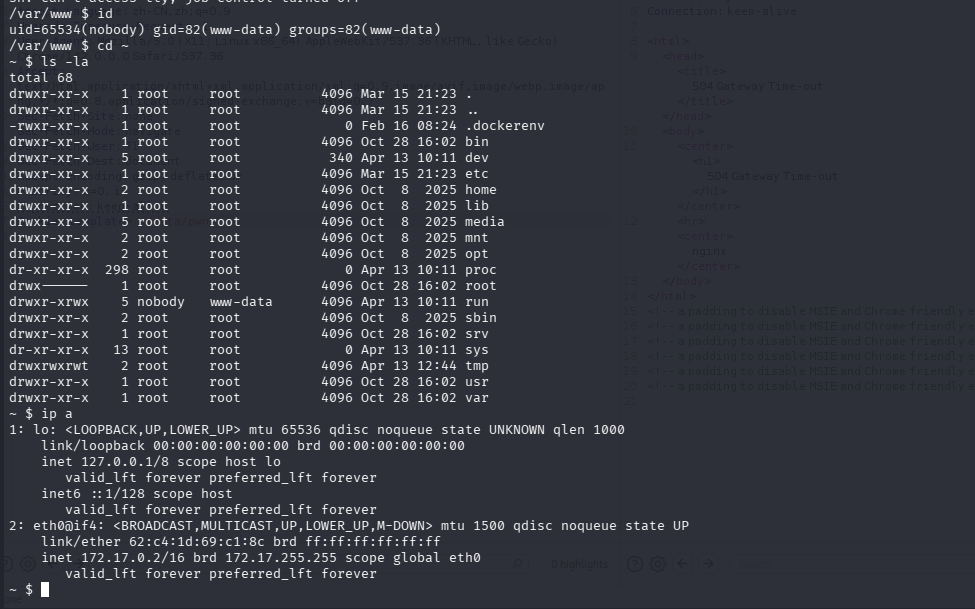Click the "tmp" directory name in listing
Image resolution: width=975 pixels, height=609 pixels.
point(477,366)
